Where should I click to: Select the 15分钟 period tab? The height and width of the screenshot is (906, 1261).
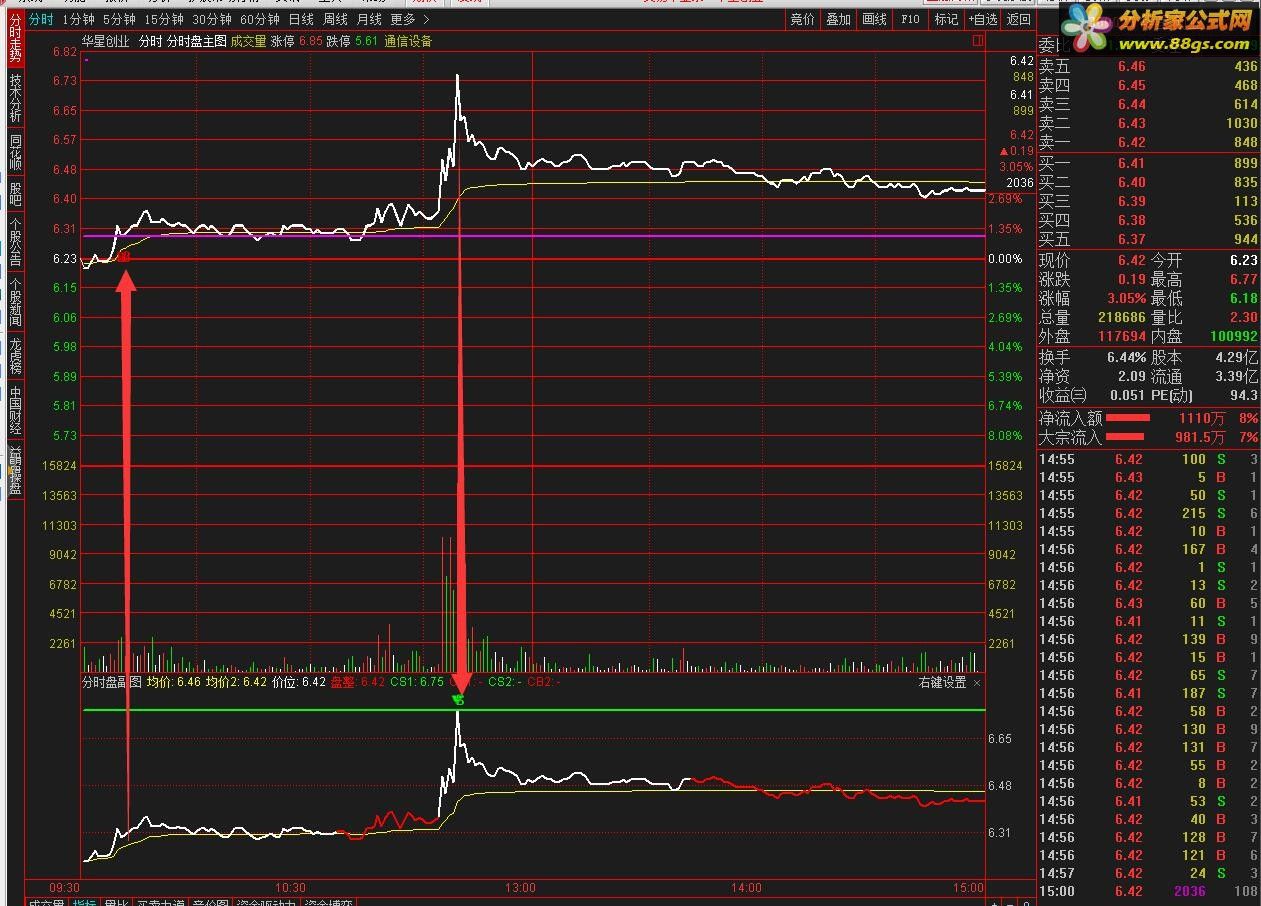coord(164,19)
